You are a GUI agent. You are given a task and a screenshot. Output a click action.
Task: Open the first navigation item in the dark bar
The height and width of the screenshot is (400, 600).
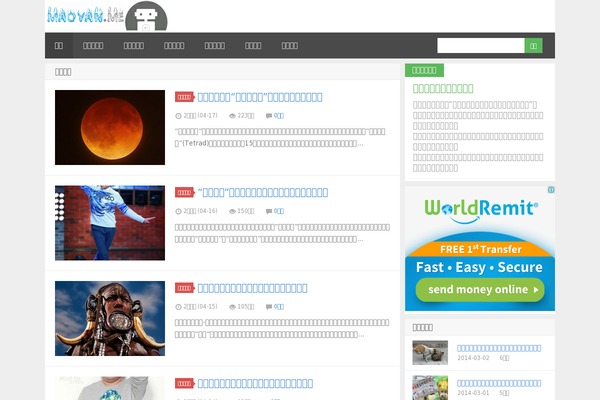click(59, 46)
